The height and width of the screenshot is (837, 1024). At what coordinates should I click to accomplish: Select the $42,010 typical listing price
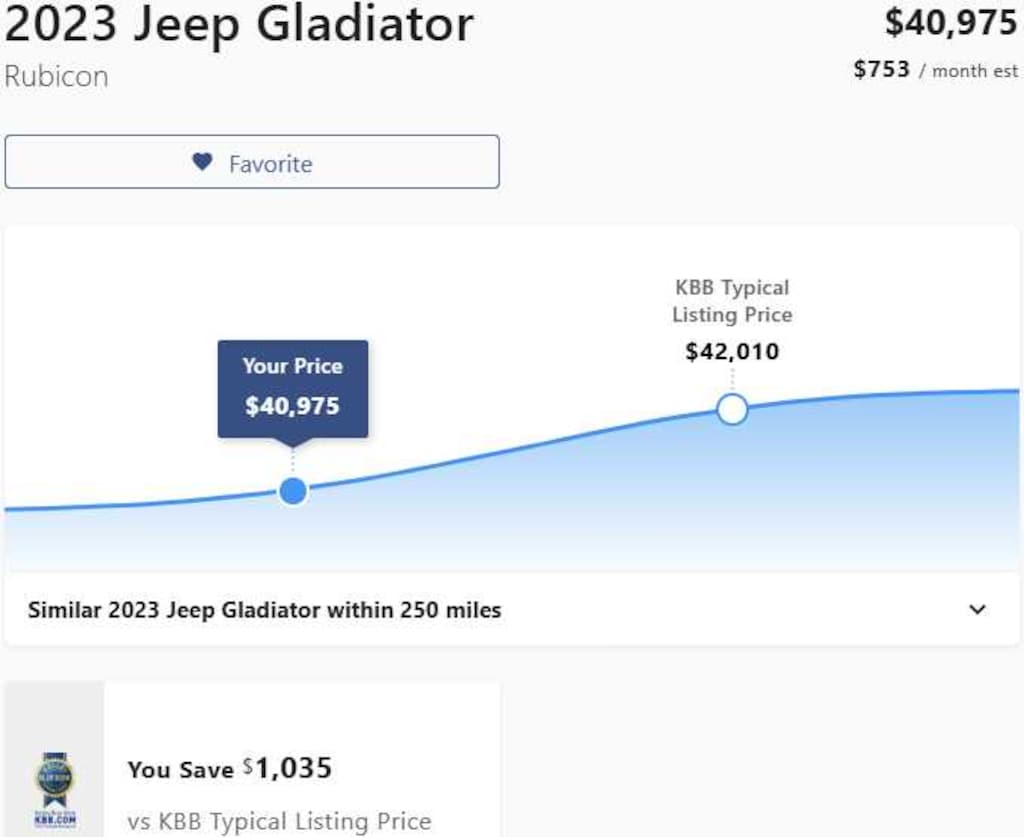click(x=732, y=352)
